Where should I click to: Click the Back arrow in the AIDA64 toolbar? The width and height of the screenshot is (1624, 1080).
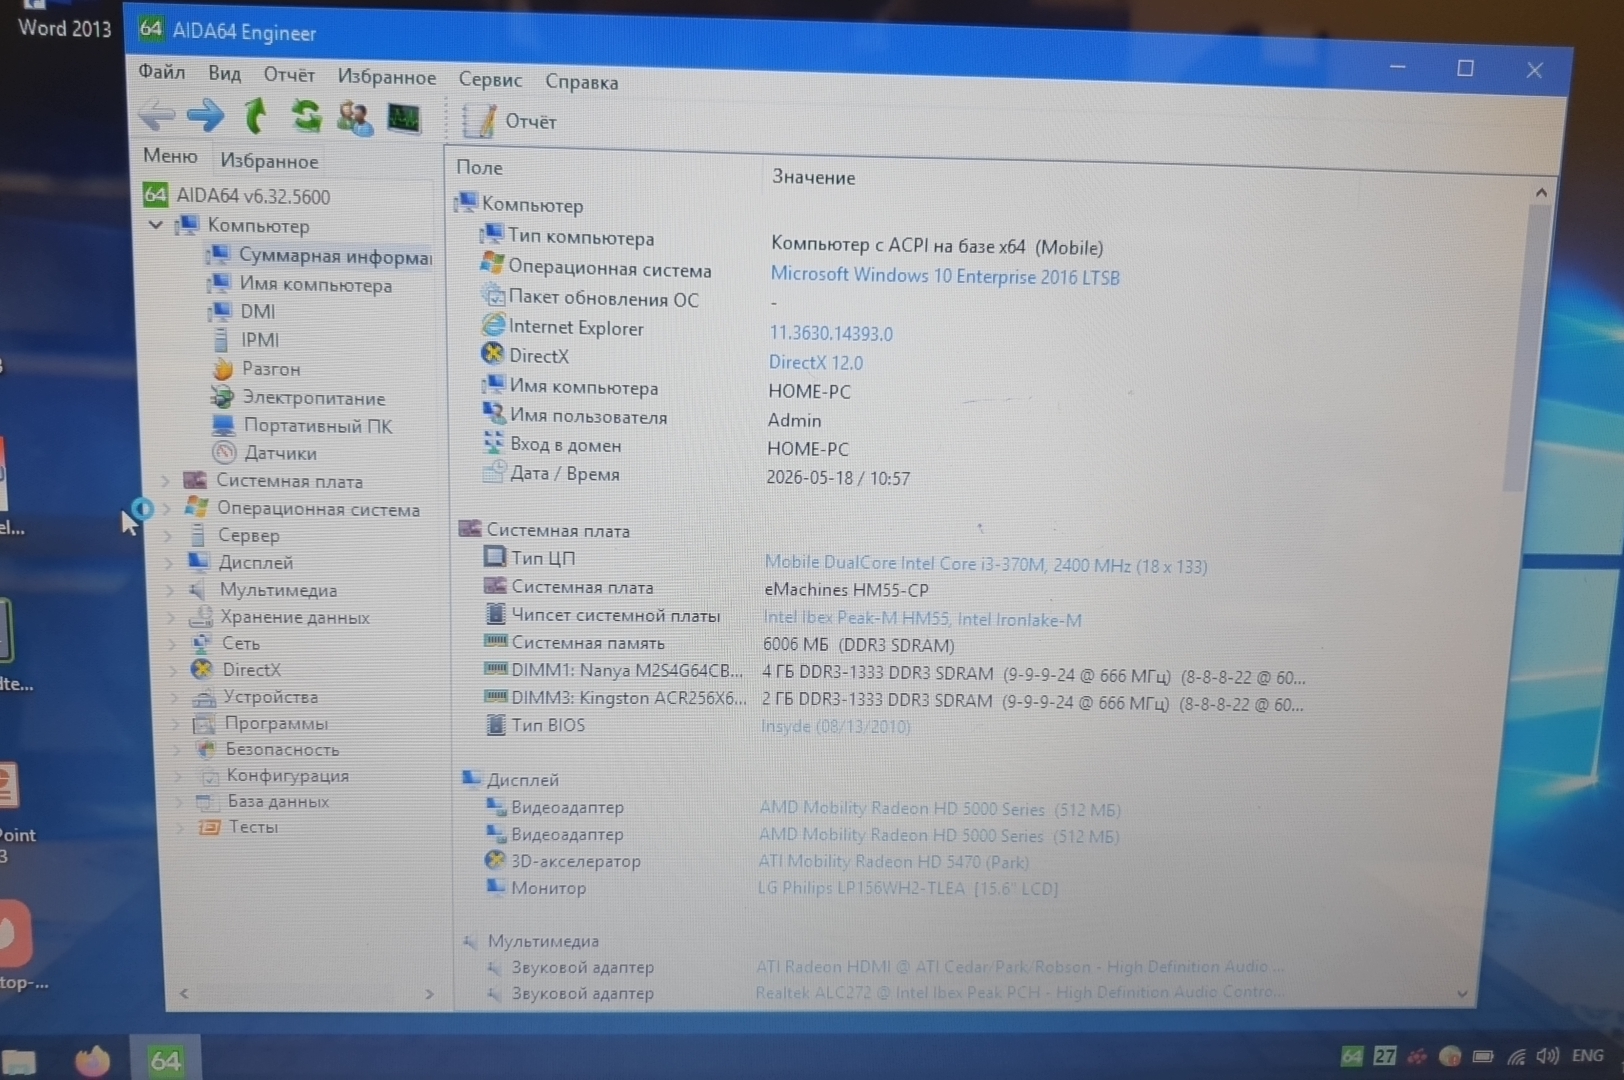coord(156,115)
